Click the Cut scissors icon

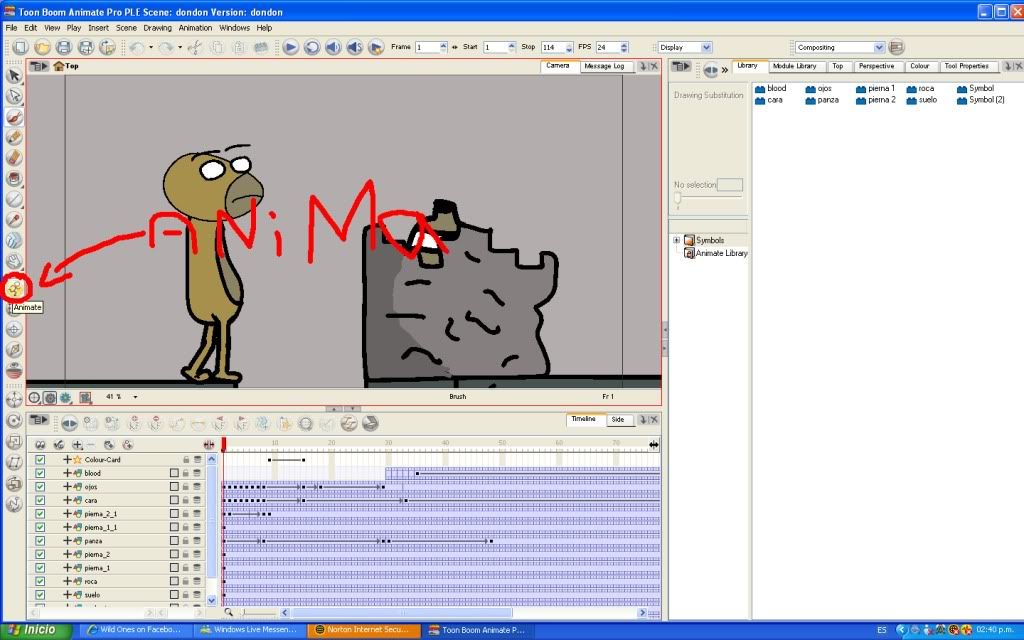click(x=195, y=47)
